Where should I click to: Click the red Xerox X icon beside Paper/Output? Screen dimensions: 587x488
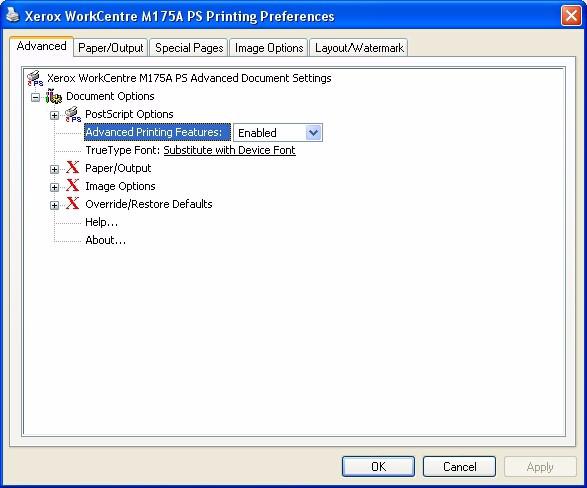73,168
